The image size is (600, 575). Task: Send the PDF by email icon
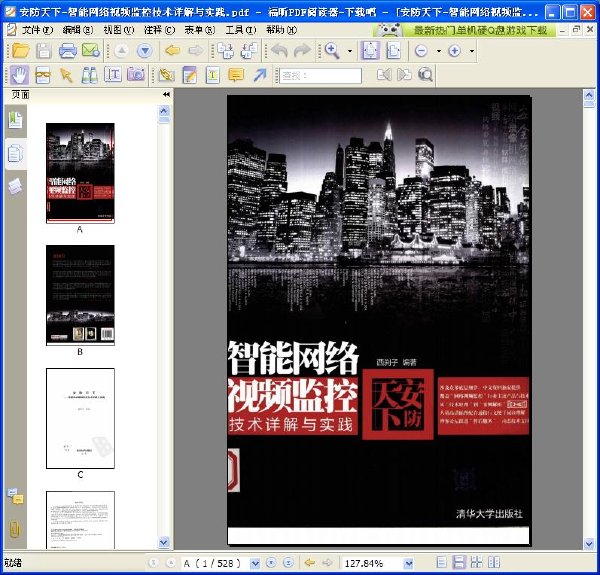pos(91,50)
